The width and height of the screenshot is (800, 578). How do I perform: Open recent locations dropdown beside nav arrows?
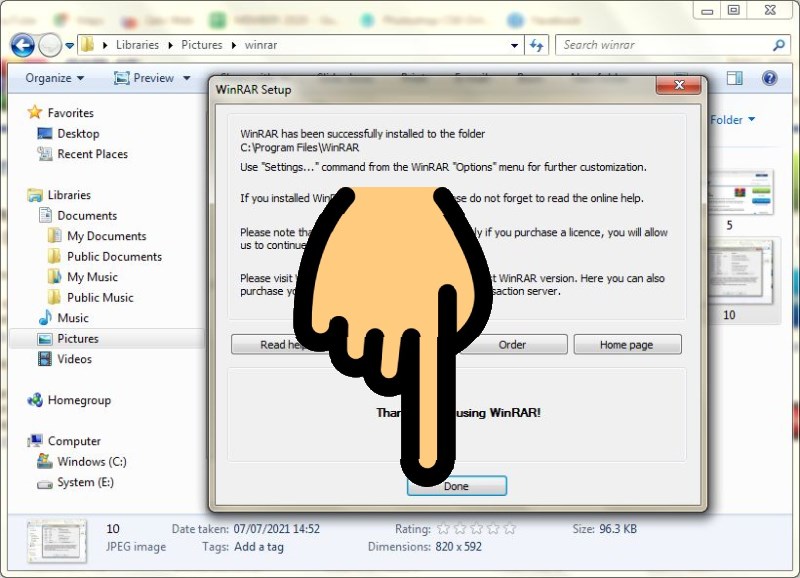tap(69, 46)
